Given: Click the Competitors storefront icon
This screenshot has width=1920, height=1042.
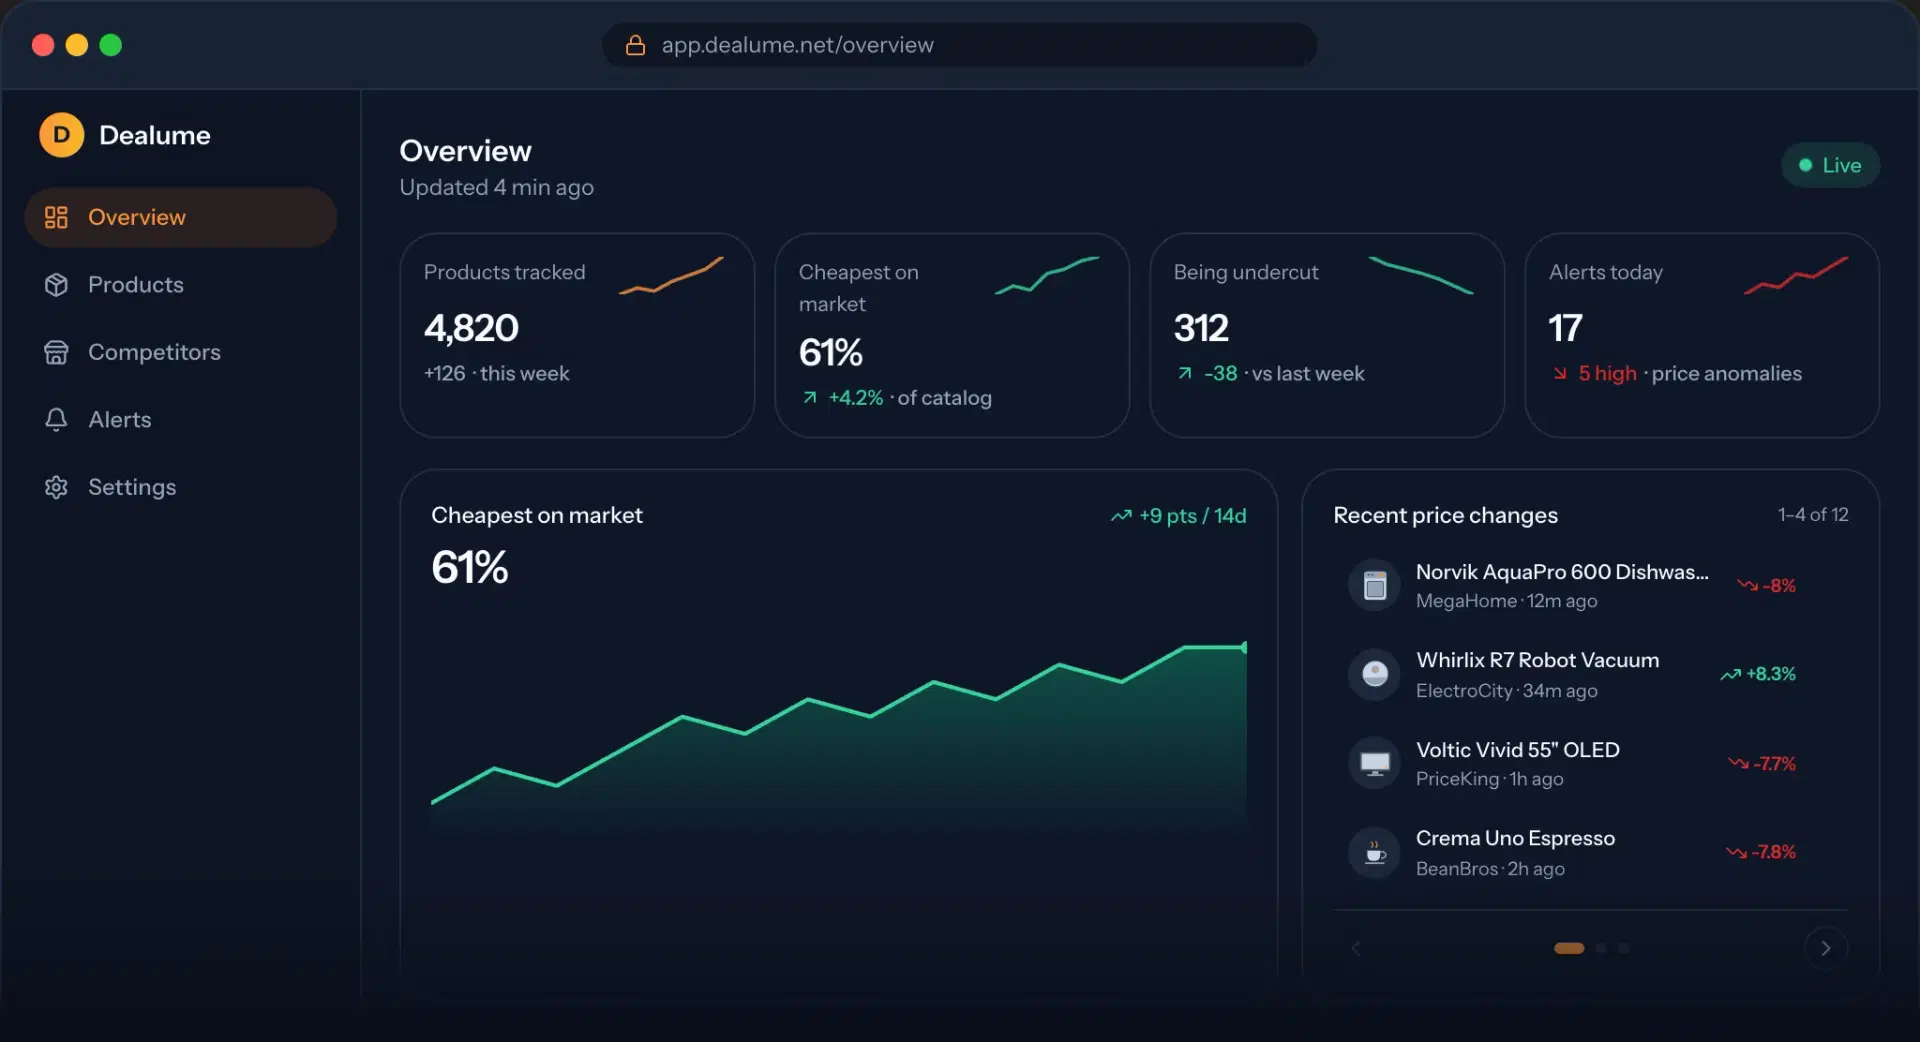Looking at the screenshot, I should coord(56,352).
